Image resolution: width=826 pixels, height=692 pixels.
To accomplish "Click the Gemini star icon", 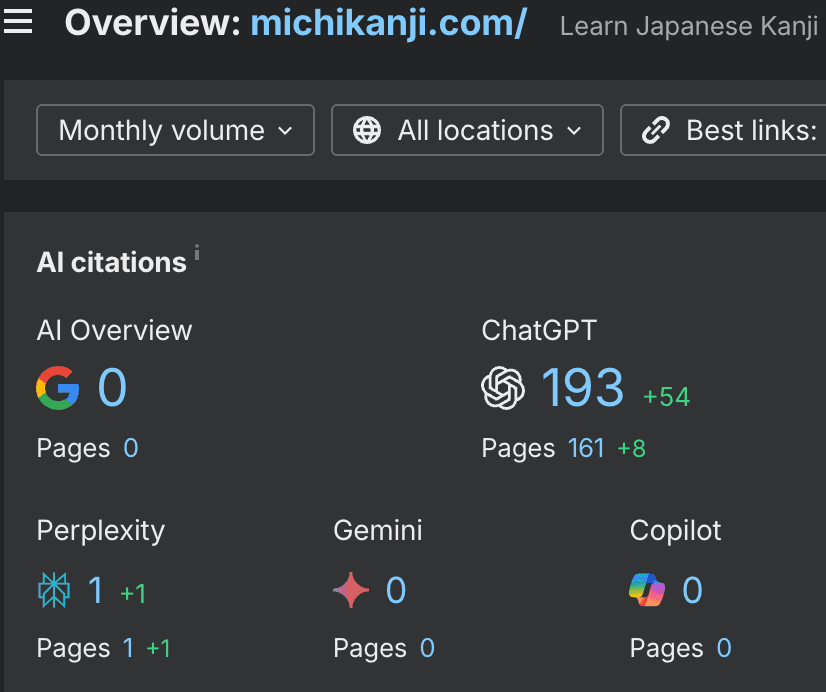I will [x=351, y=590].
